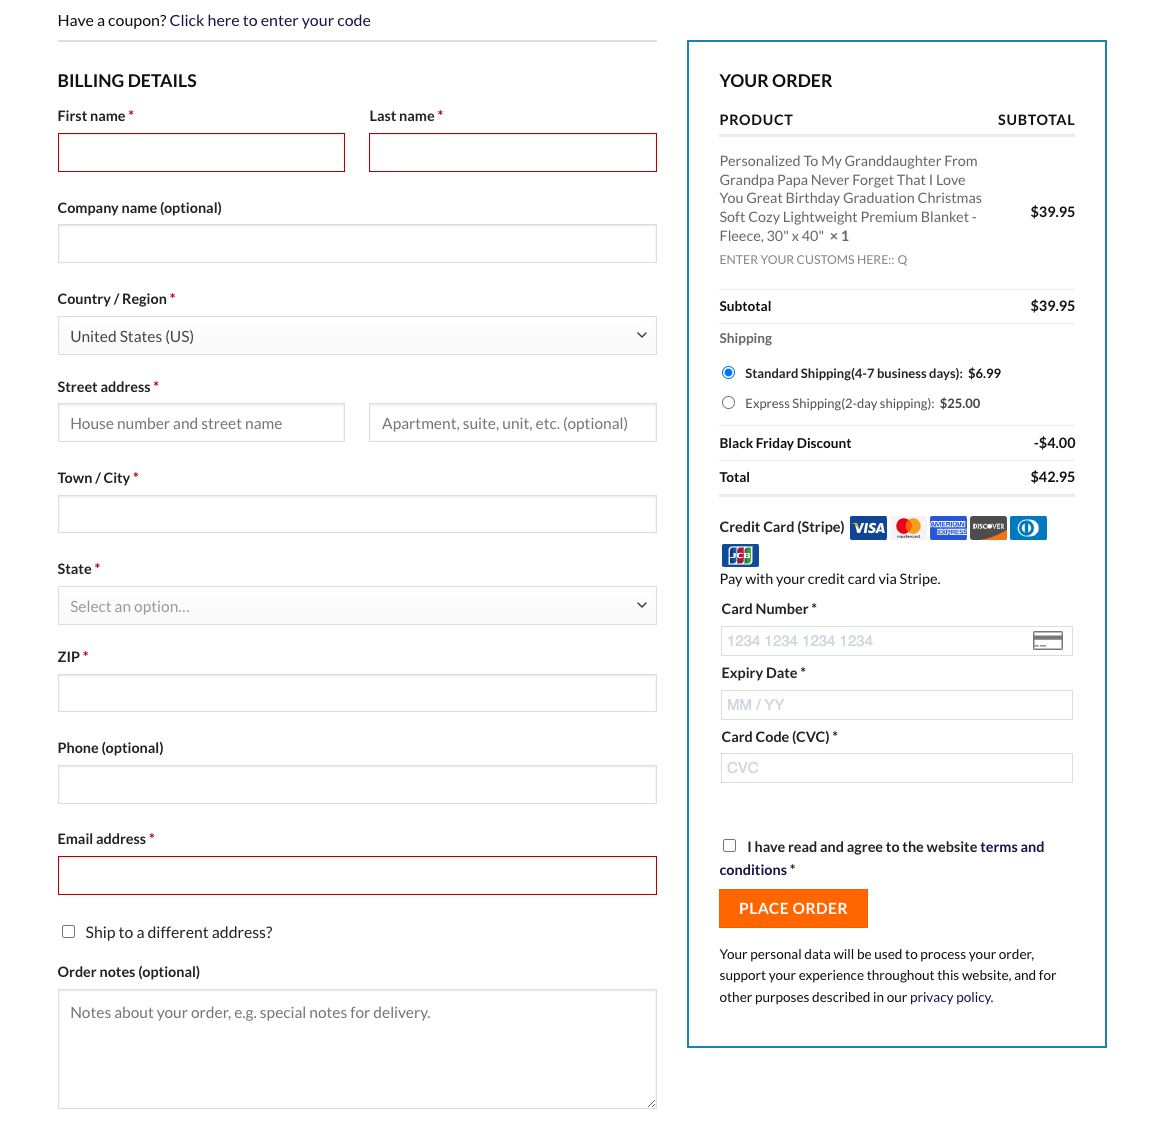
Task: Open the Country / Region dropdown
Action: coord(357,336)
